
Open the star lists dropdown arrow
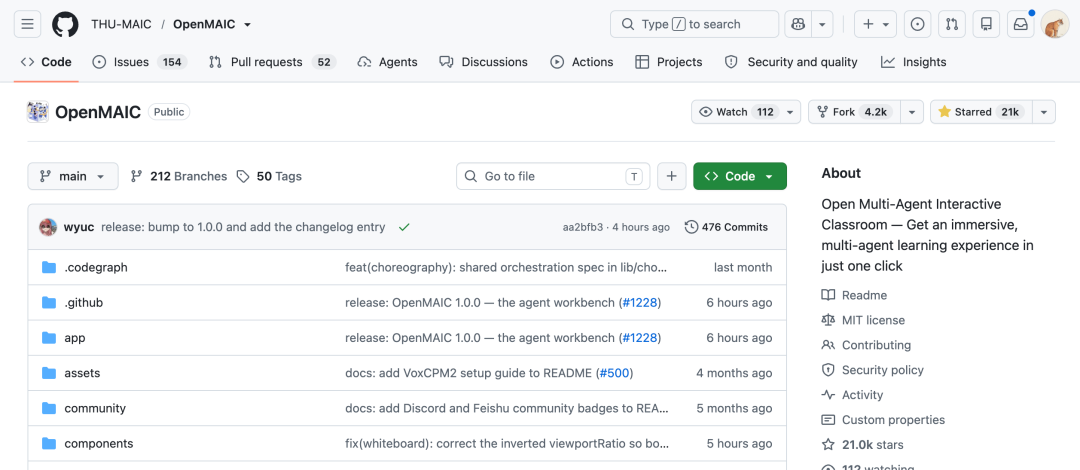[1044, 112]
